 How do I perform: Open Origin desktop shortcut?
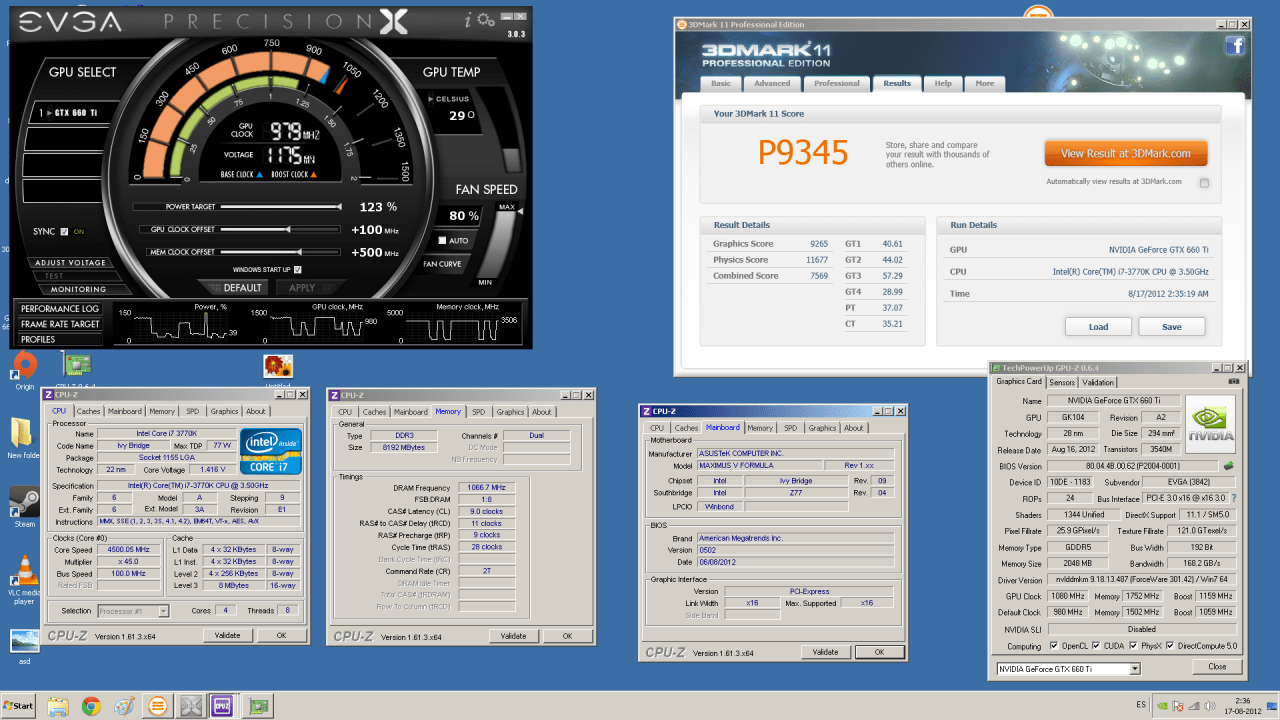point(24,368)
